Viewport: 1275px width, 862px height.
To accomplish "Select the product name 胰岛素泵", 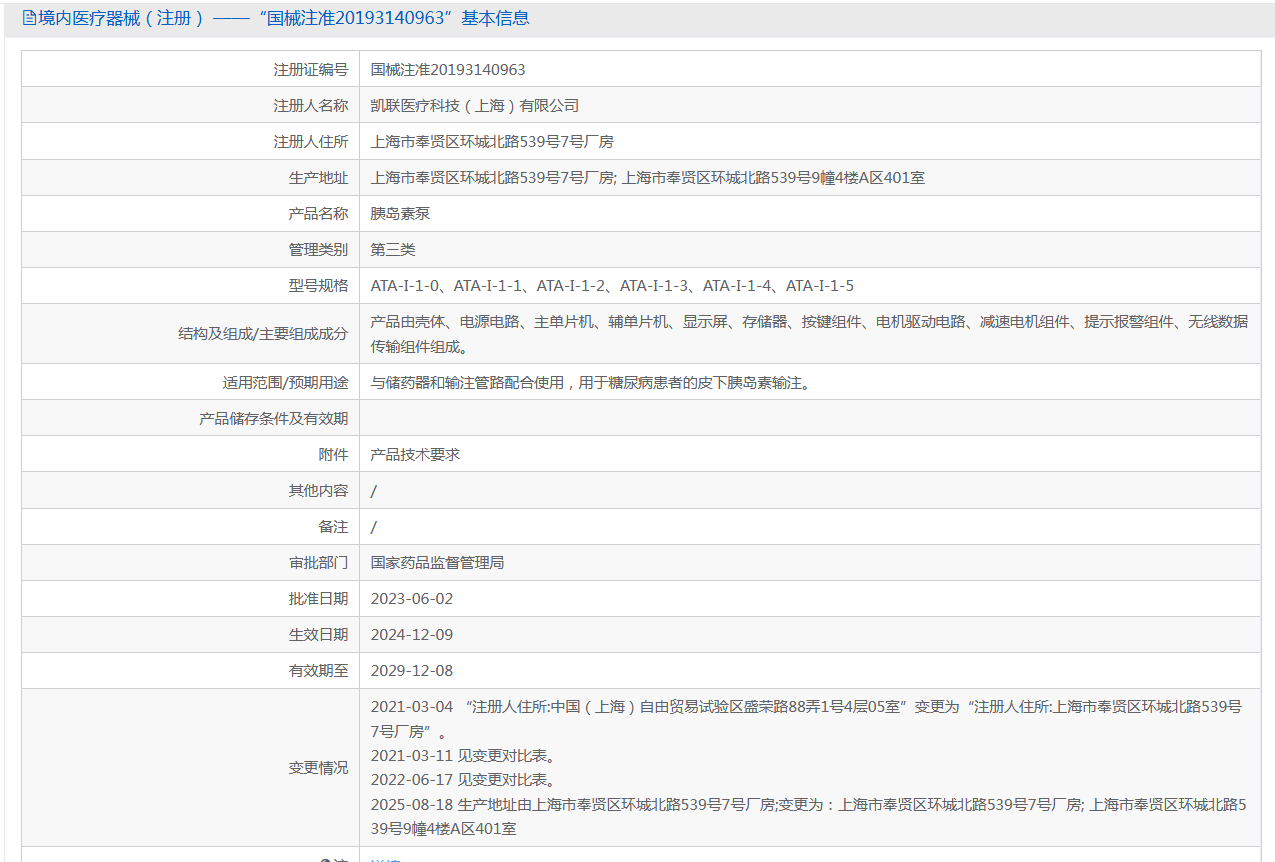I will click(400, 214).
